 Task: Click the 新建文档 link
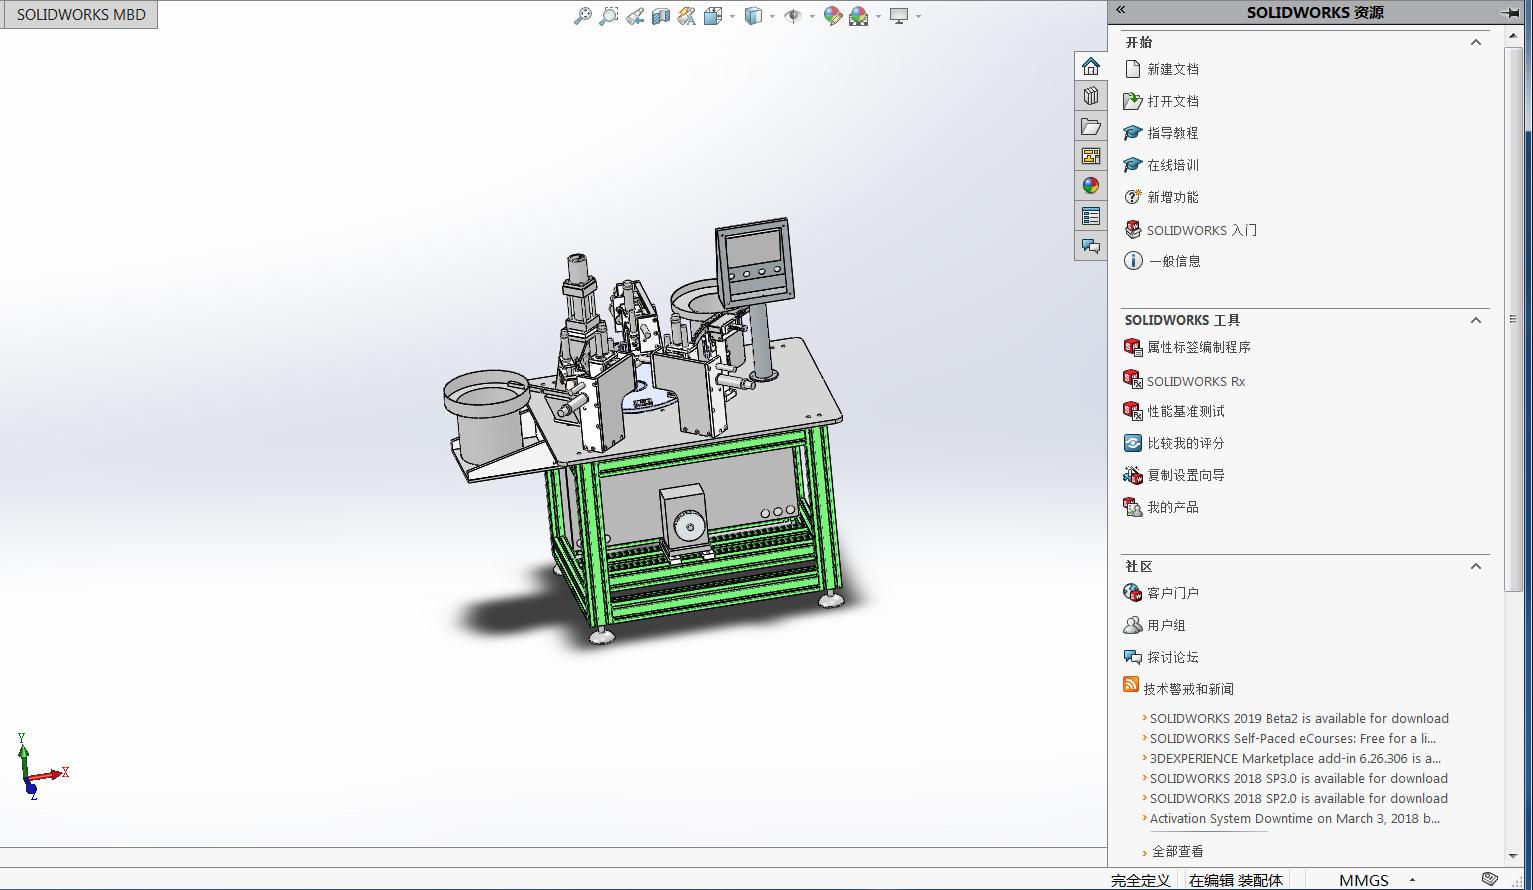1172,69
